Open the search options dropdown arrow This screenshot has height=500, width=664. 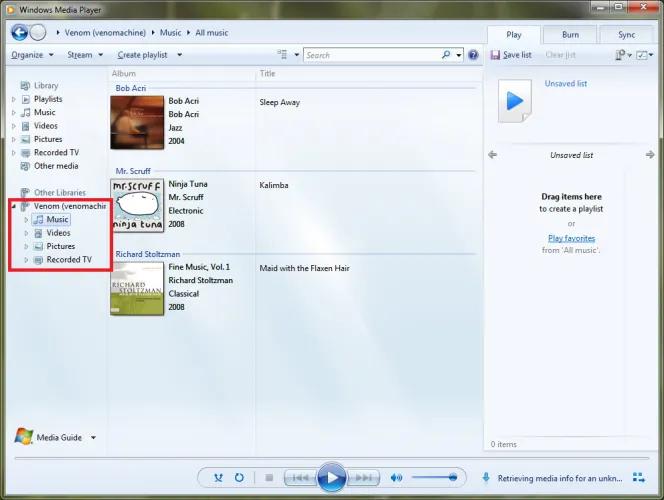pos(459,55)
